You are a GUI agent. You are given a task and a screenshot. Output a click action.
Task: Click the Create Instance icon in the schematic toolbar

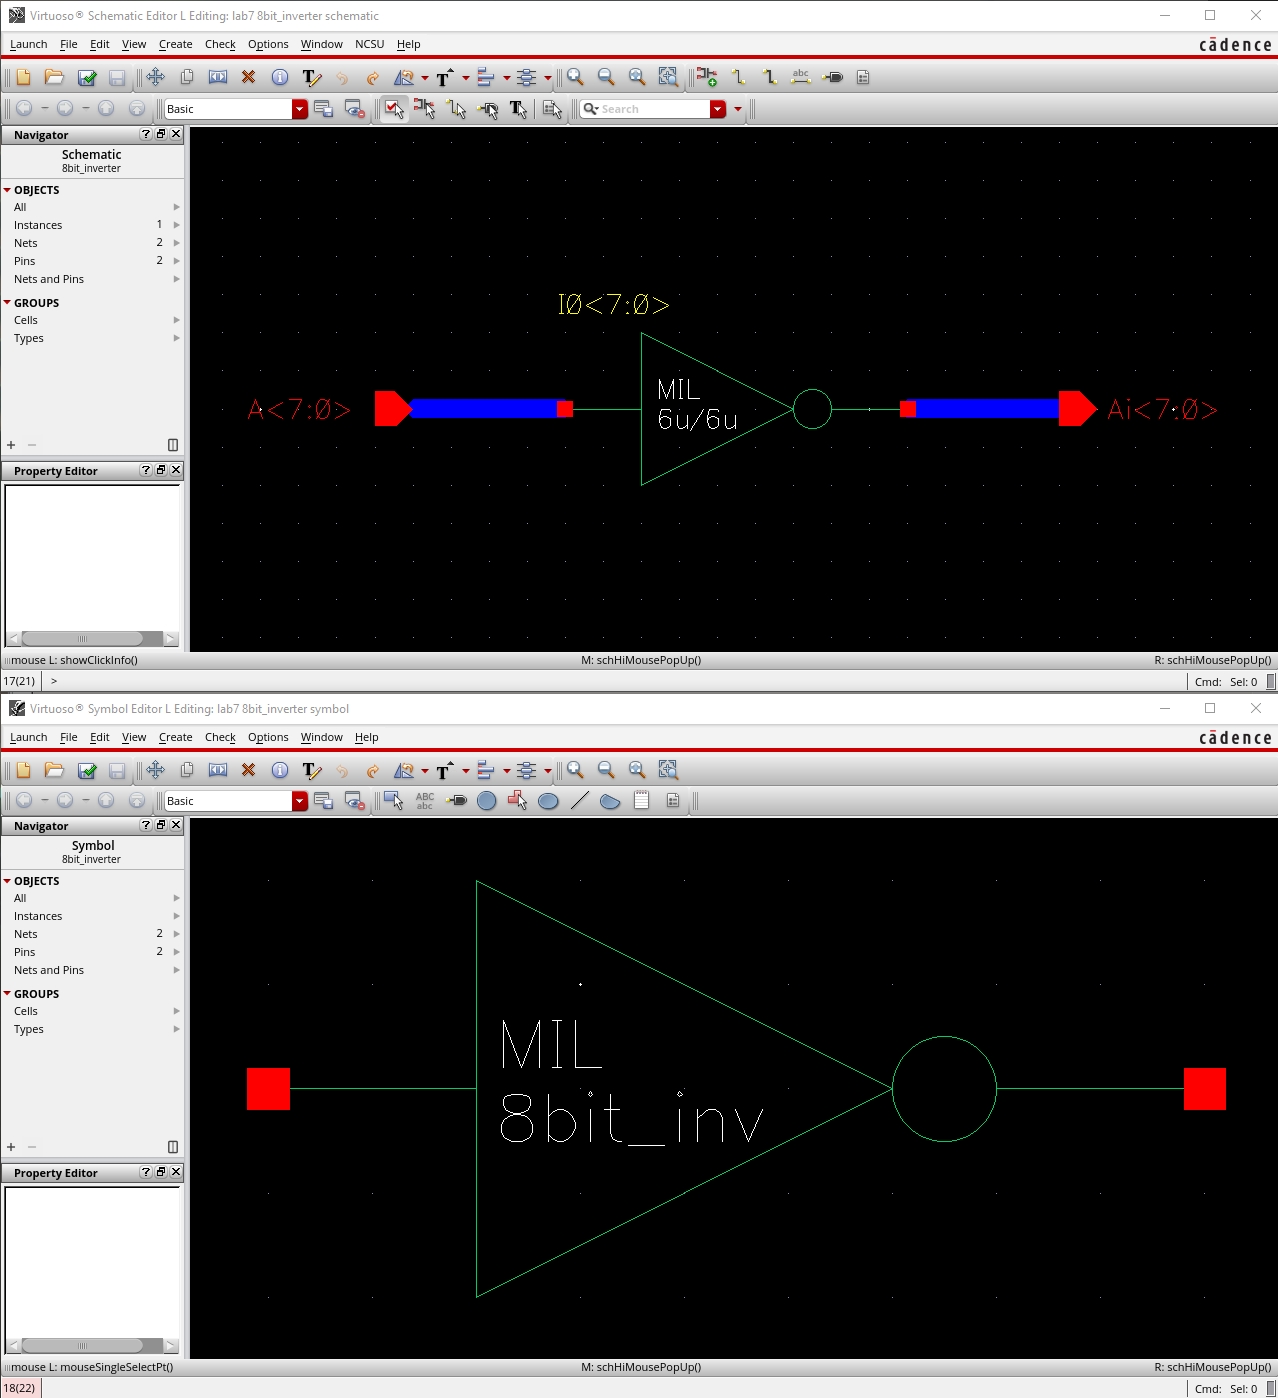[707, 77]
